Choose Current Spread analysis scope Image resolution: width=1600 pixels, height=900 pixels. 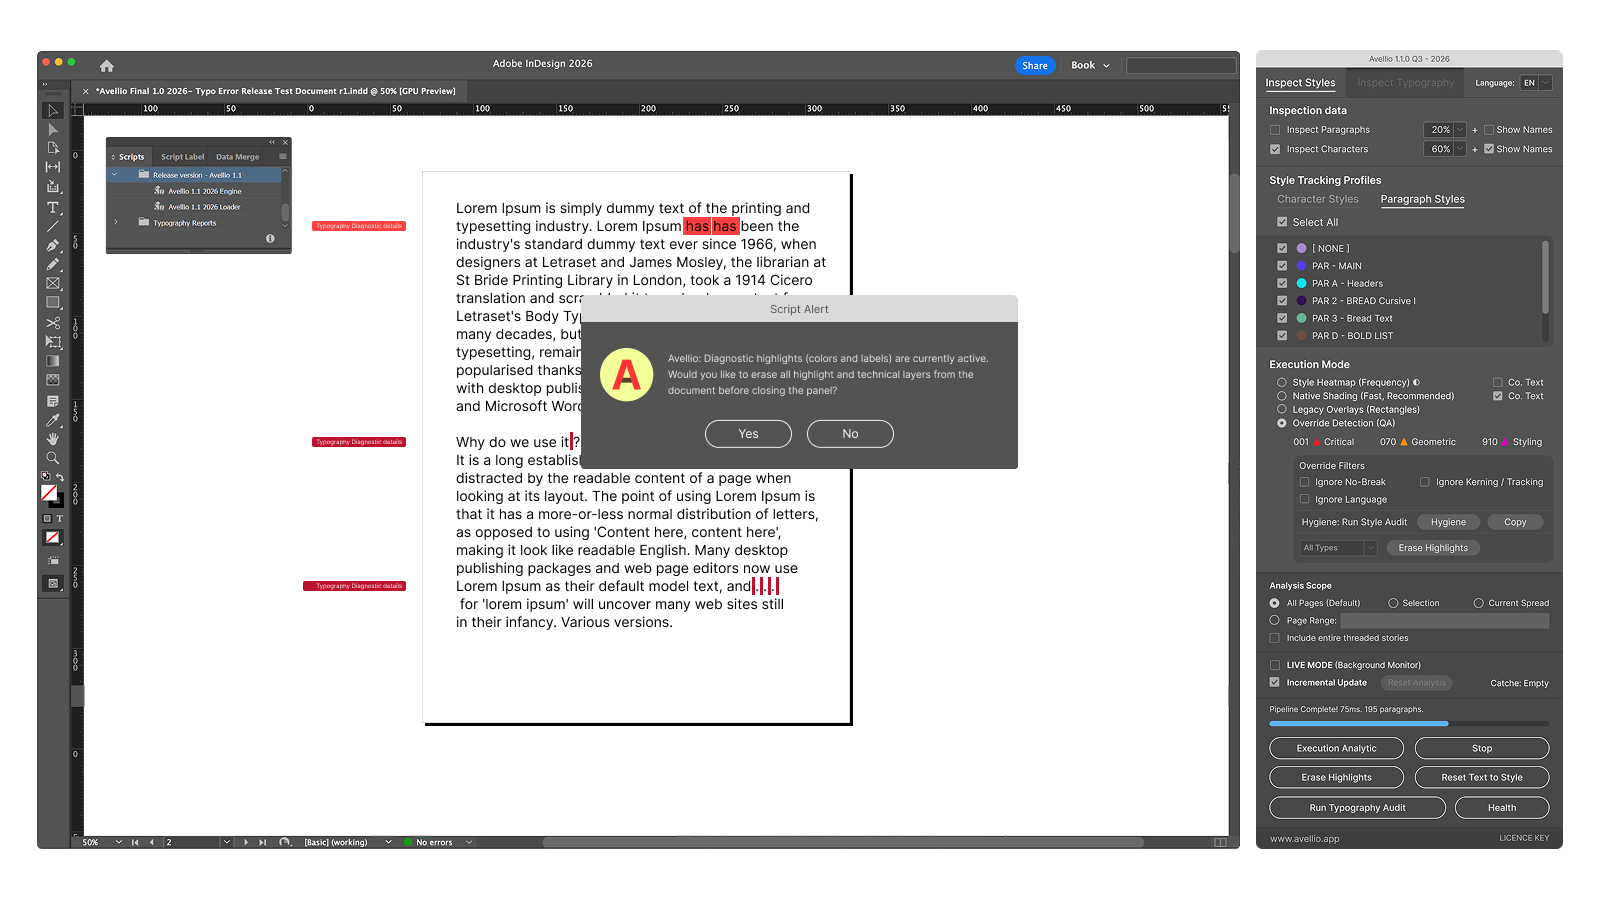click(1479, 603)
